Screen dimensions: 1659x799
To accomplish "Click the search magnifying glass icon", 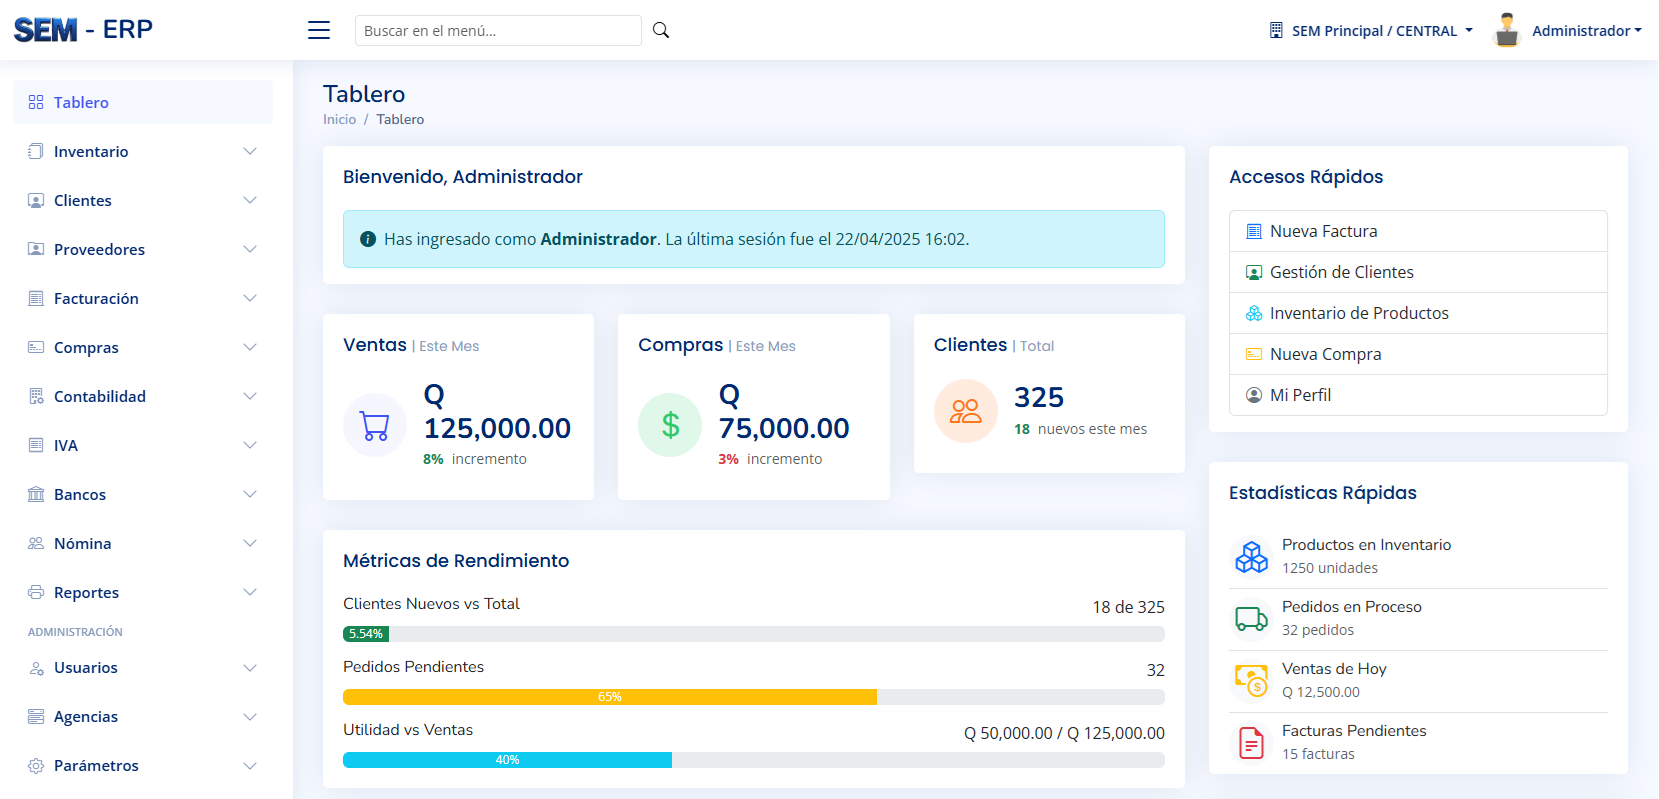I will (x=661, y=30).
